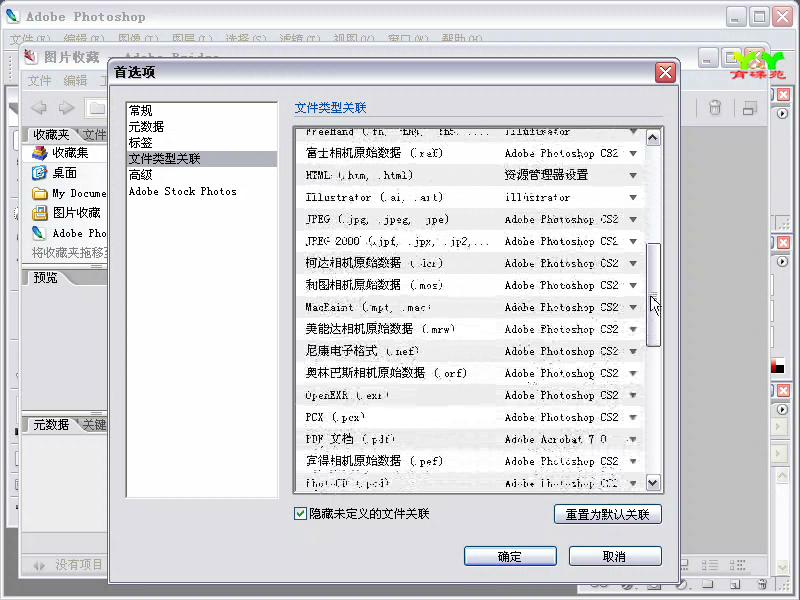Go back using Bridge's back arrow
Screen dimensions: 800x600
point(39,108)
